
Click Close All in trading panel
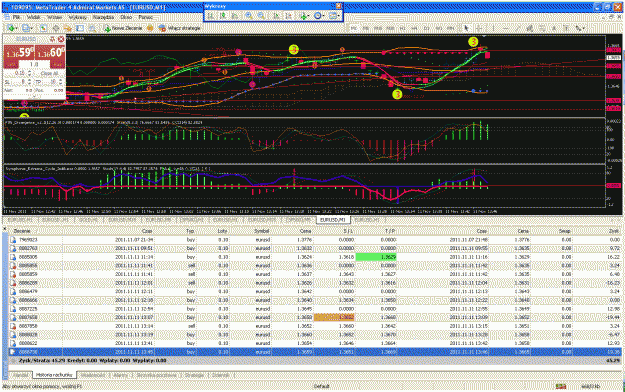[x=50, y=73]
